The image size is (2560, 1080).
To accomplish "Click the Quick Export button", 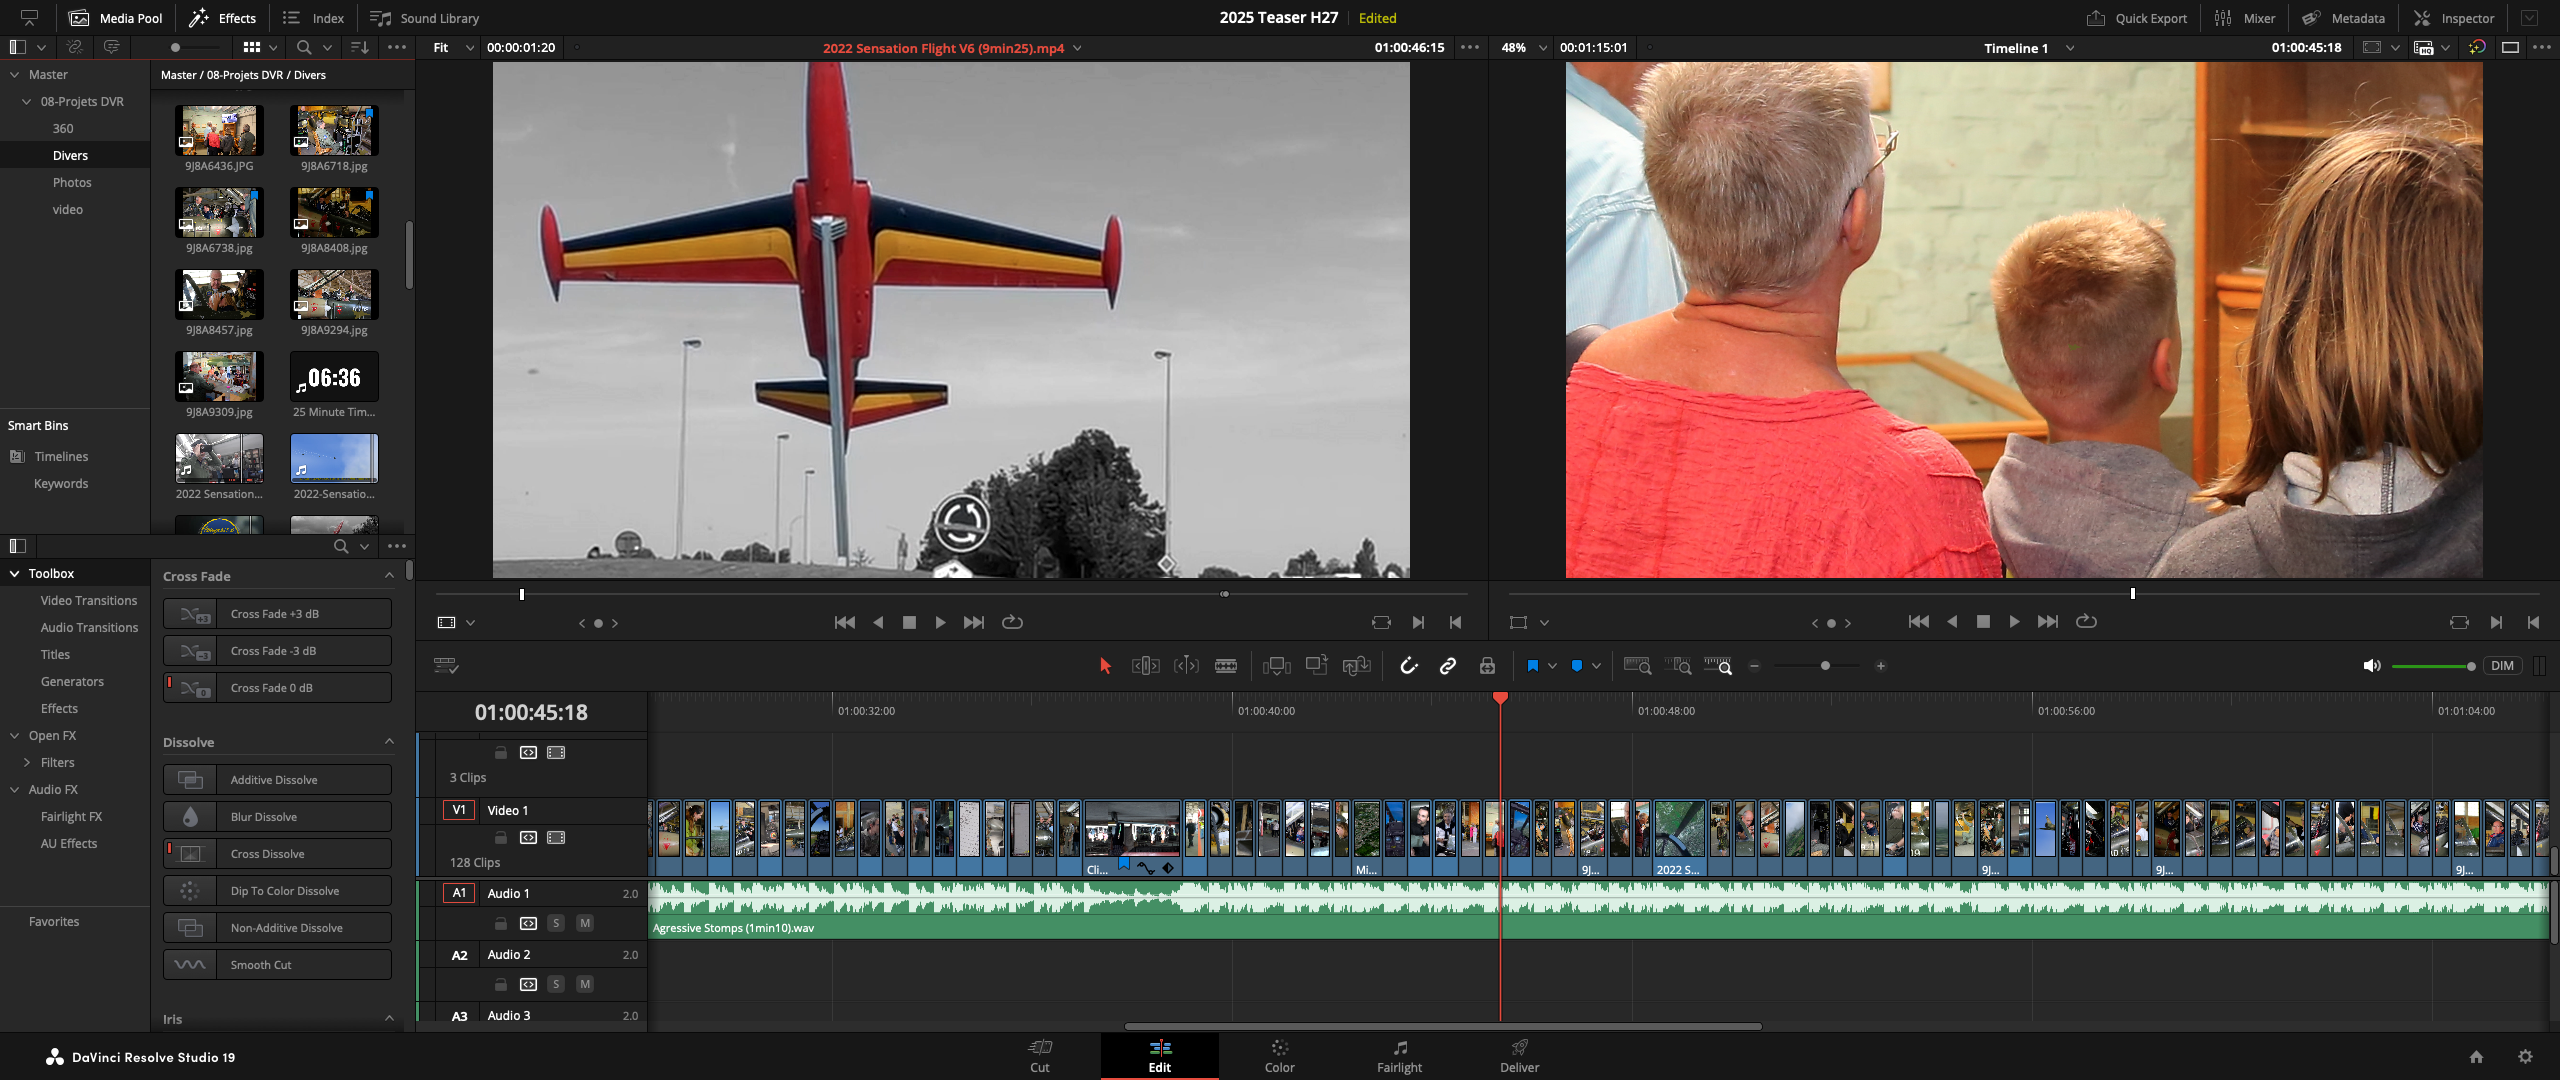I will [x=2137, y=18].
